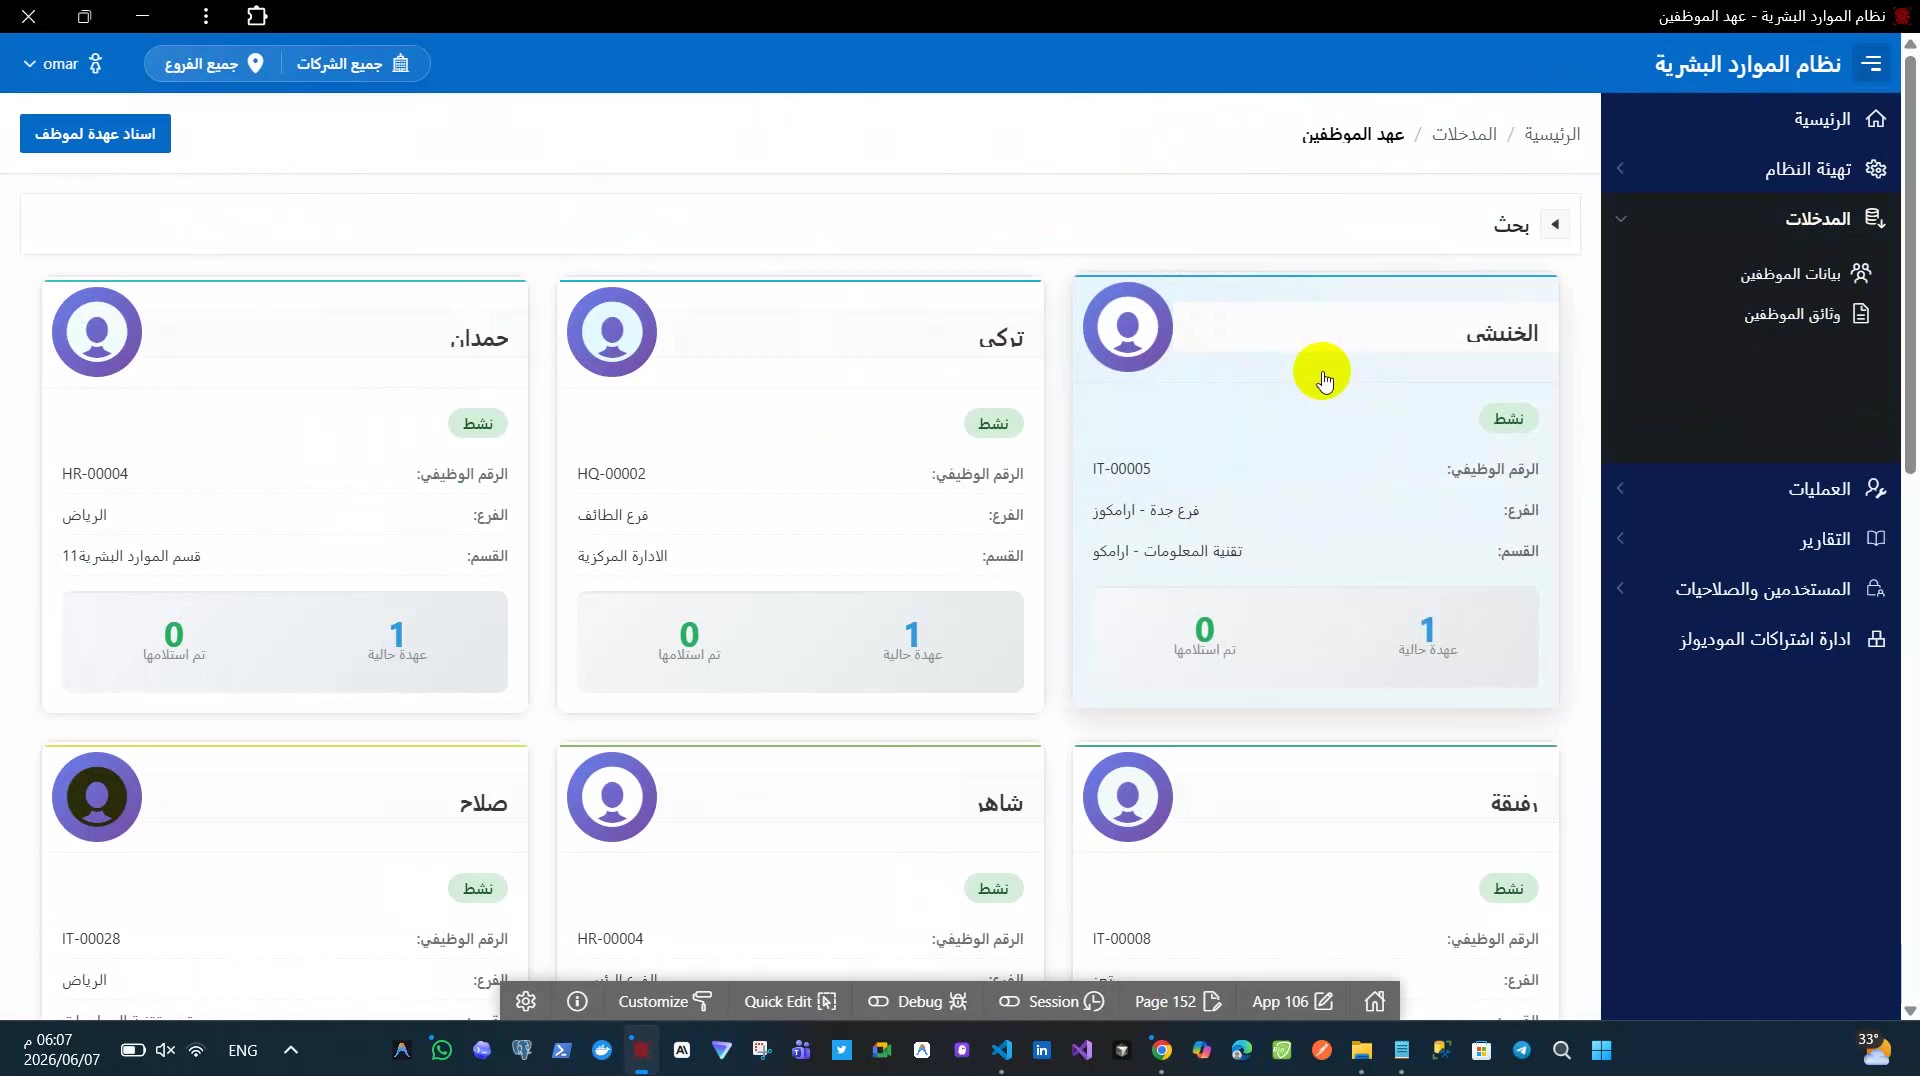Click the شاهر employee avatar
The image size is (1920, 1076).
pyautogui.click(x=612, y=797)
